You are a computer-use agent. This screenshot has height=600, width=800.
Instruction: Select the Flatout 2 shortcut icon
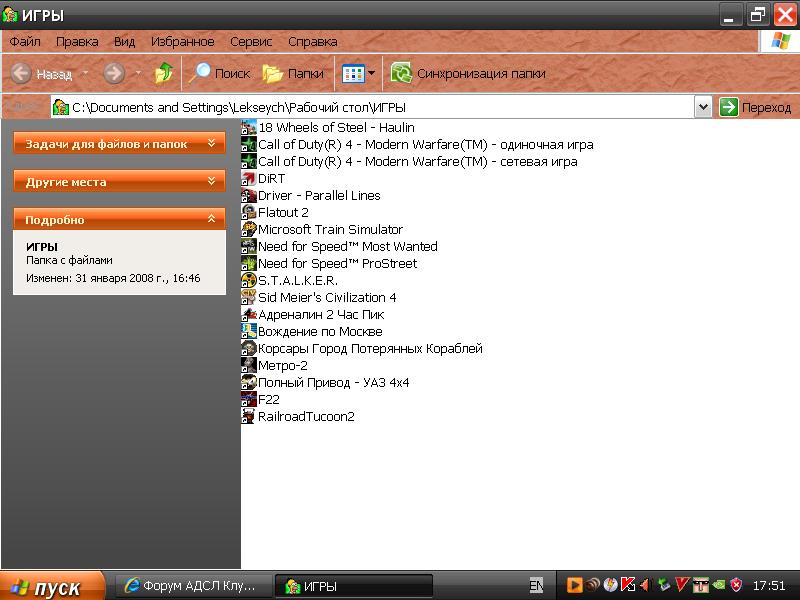point(248,212)
